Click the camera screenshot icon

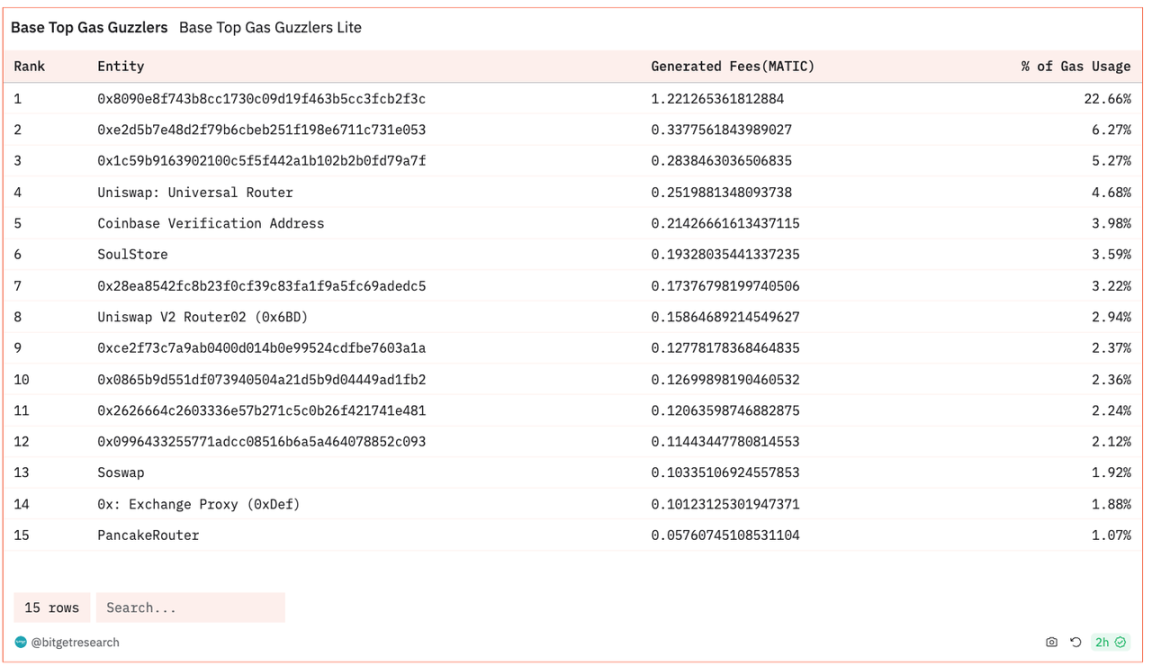pyautogui.click(x=1051, y=642)
